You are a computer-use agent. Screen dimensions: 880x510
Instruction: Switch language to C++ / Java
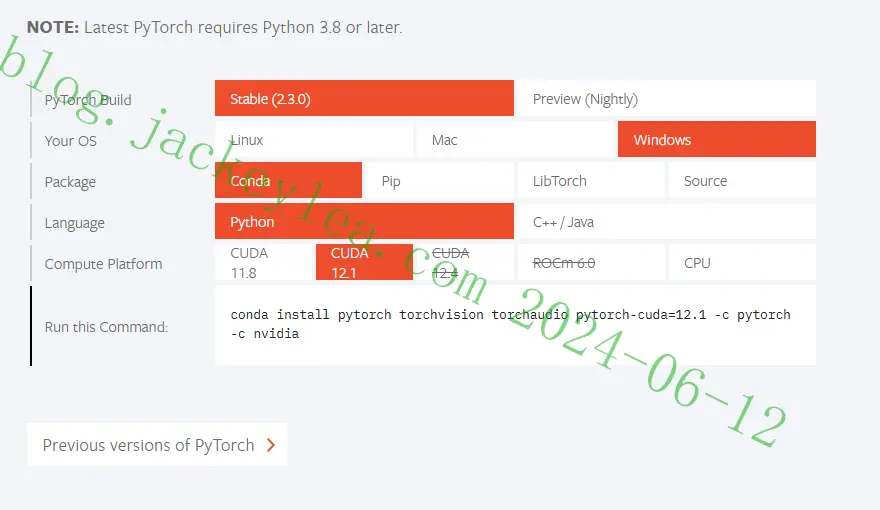coord(666,221)
